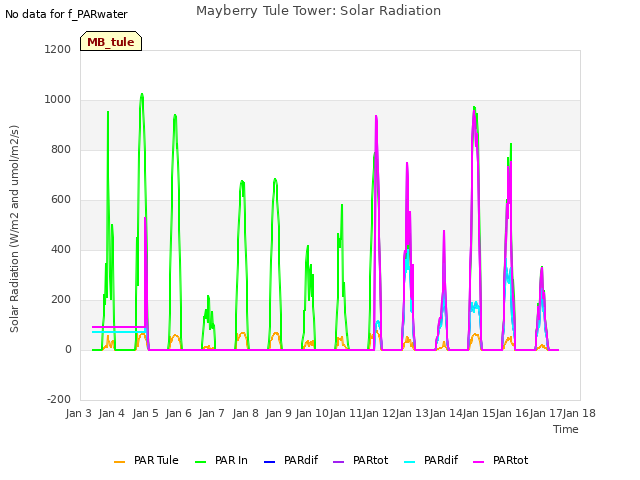Click the 'Jan 5' x-axis tick label

pyautogui.click(x=146, y=413)
